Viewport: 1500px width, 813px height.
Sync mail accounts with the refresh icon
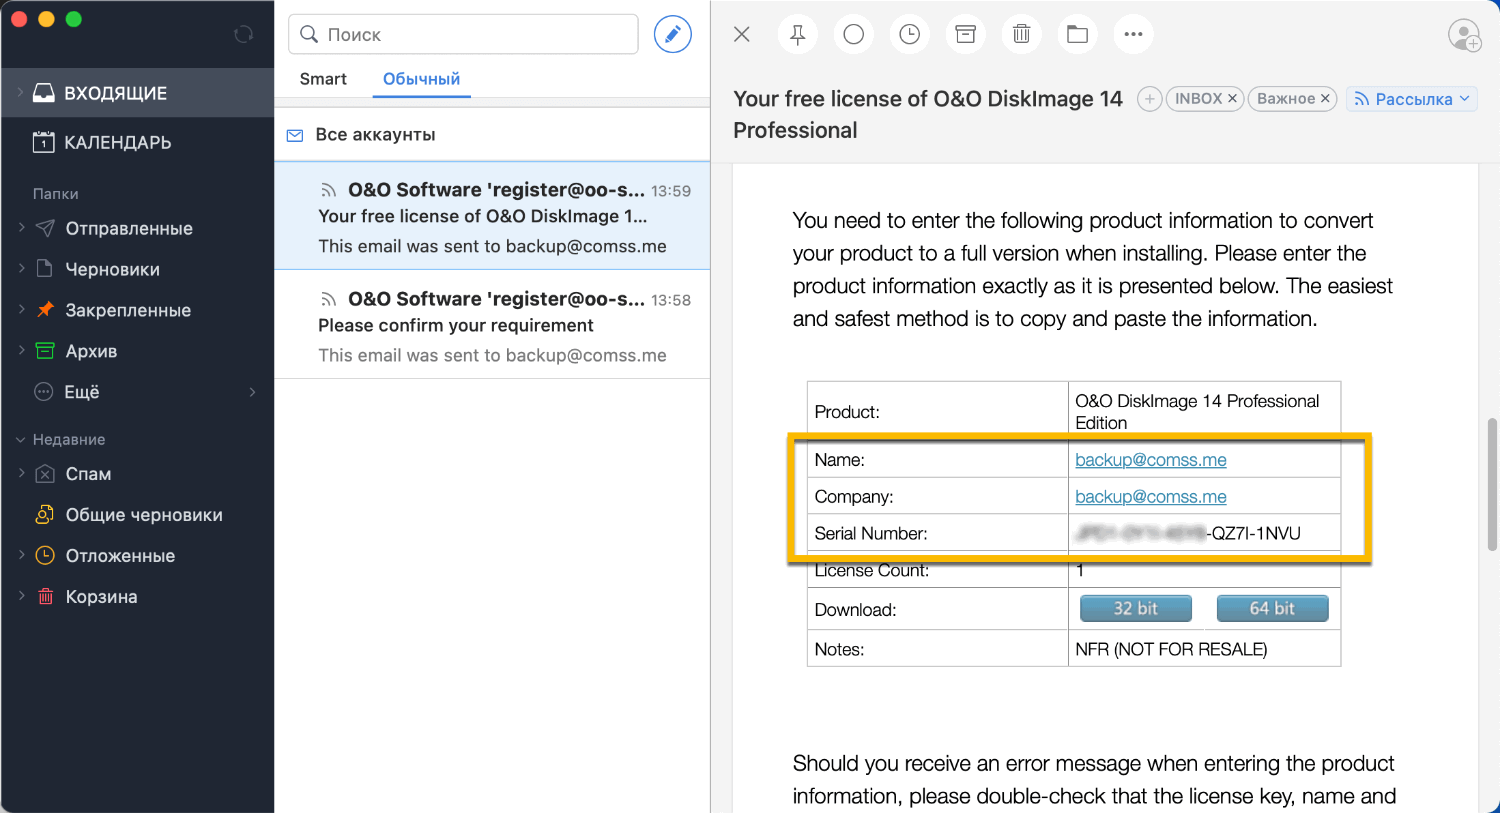243,33
